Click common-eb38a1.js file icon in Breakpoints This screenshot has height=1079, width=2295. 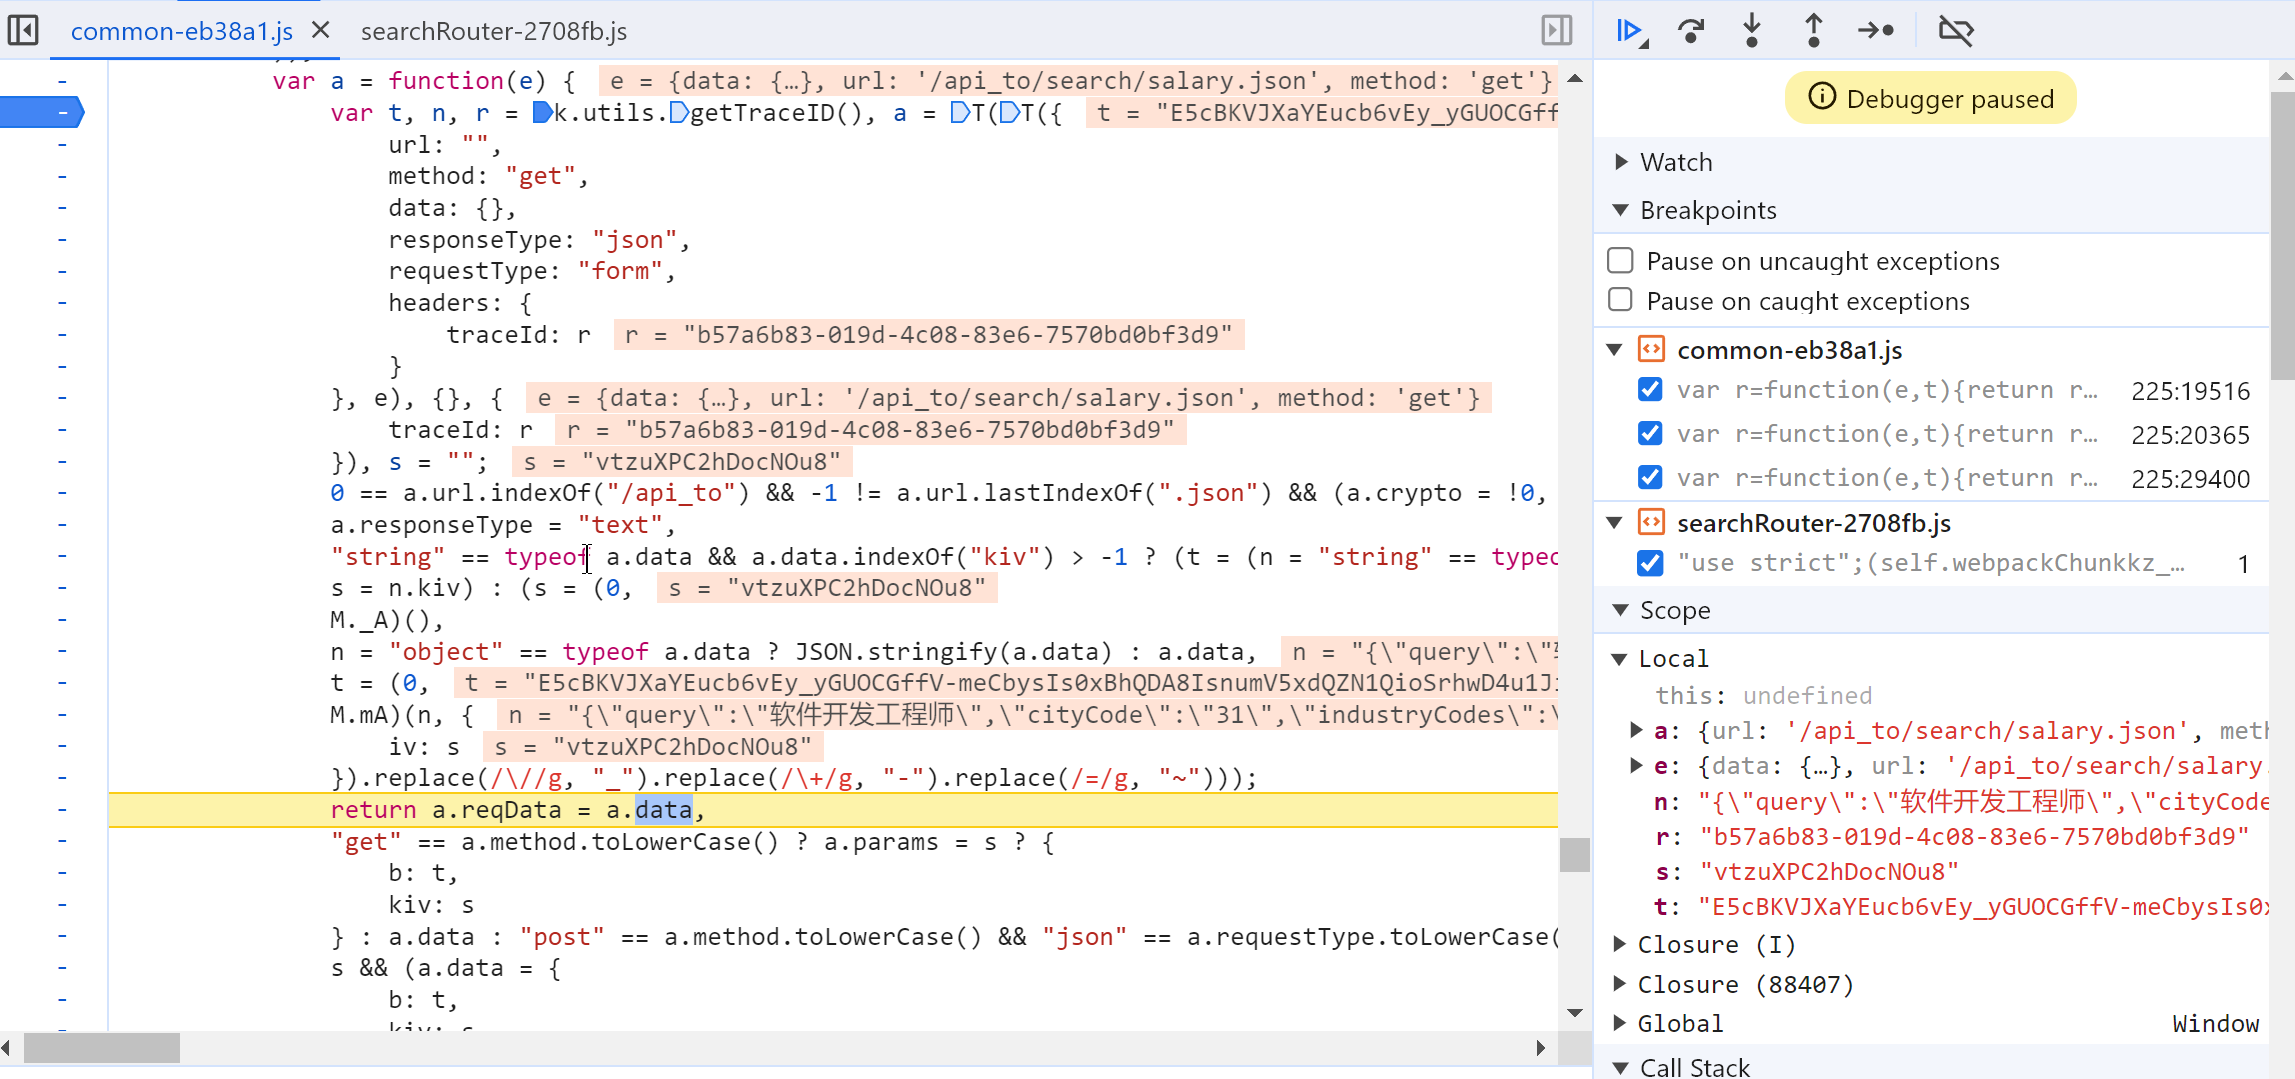pyautogui.click(x=1651, y=349)
